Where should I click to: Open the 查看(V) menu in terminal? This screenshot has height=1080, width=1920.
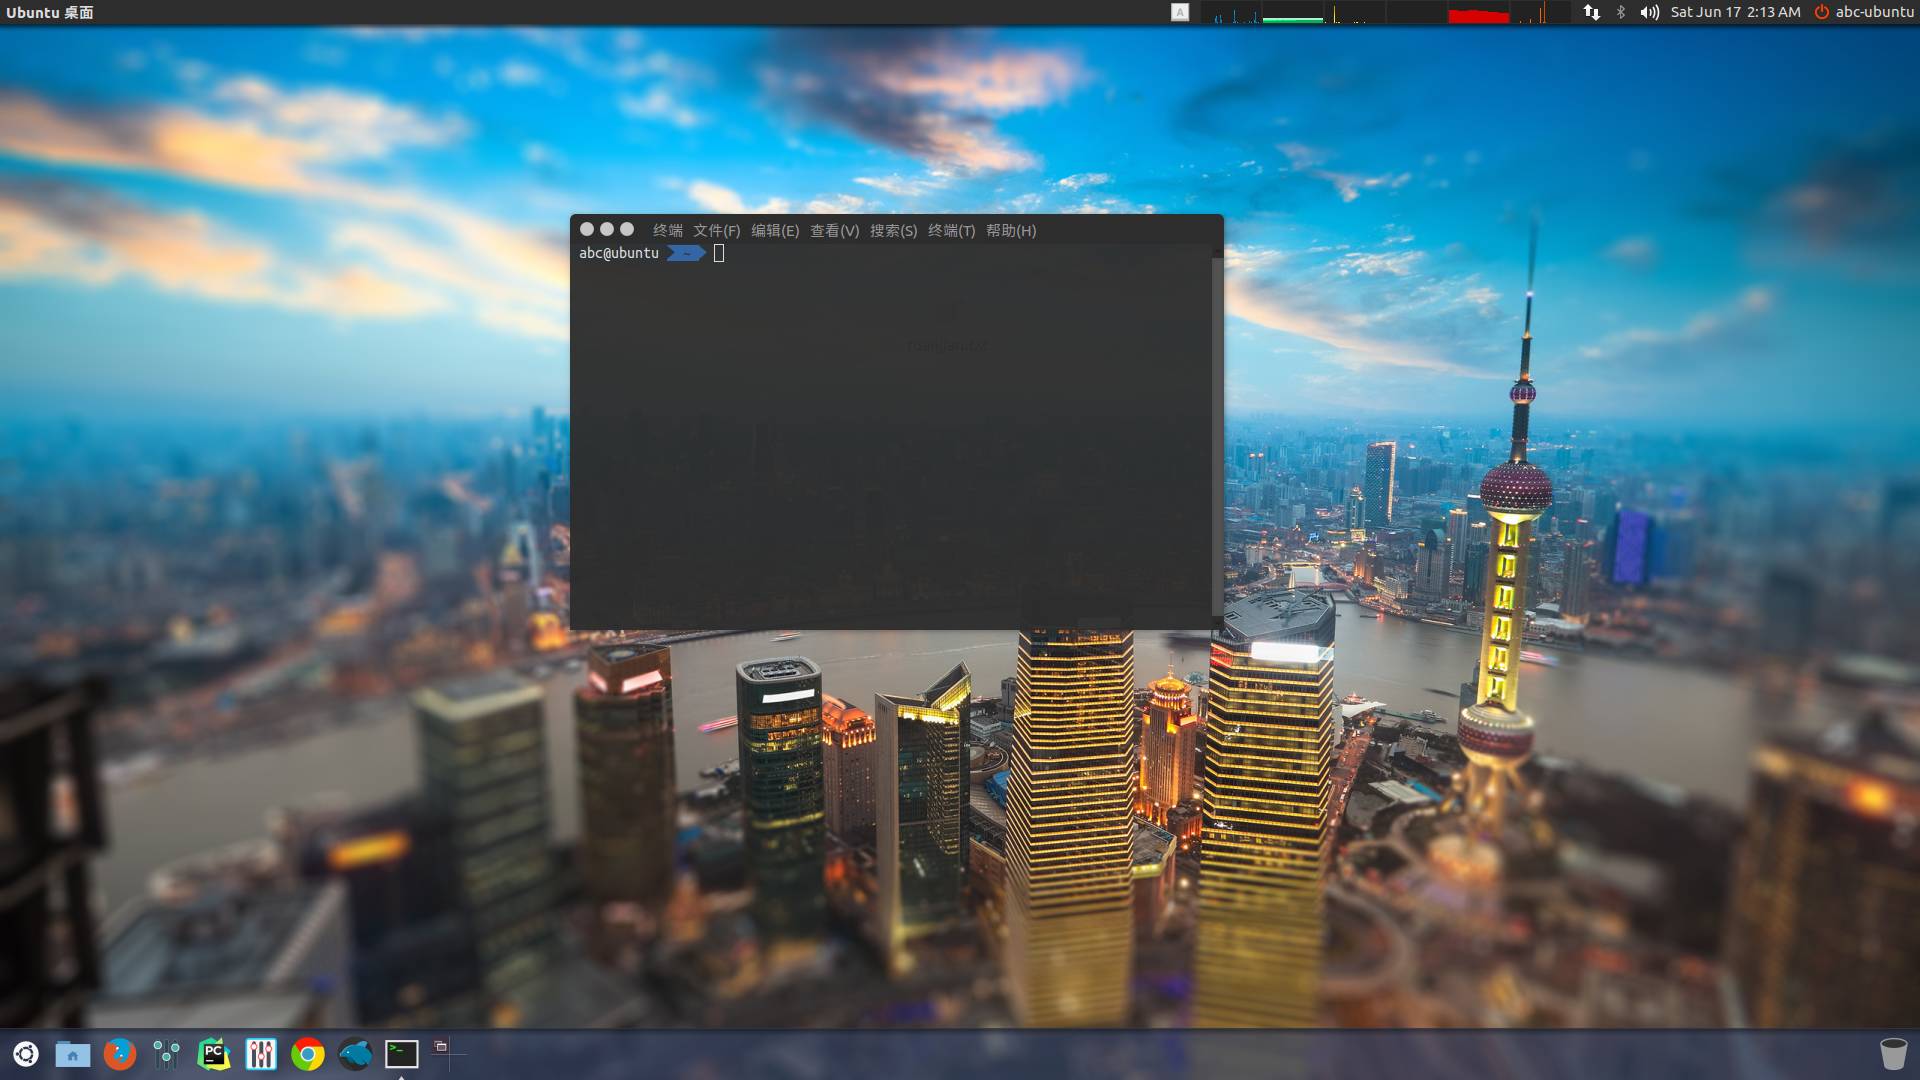[834, 230]
